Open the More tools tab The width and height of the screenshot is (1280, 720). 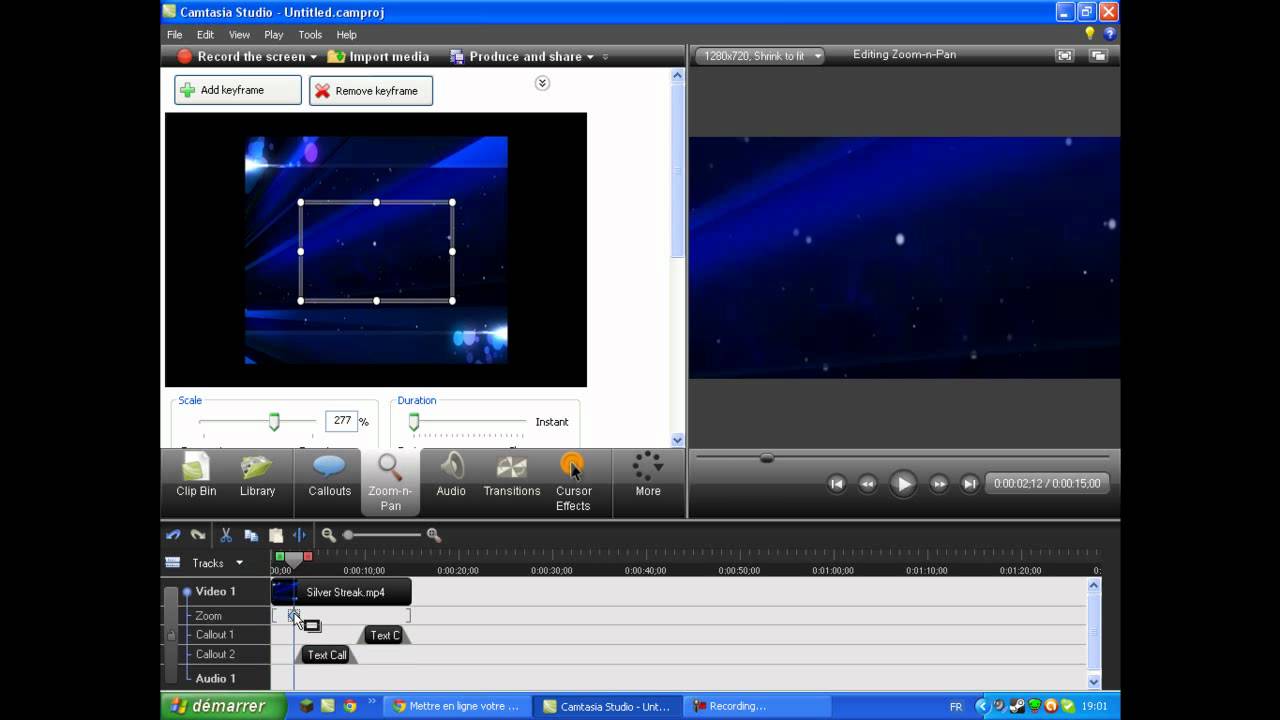(x=648, y=476)
